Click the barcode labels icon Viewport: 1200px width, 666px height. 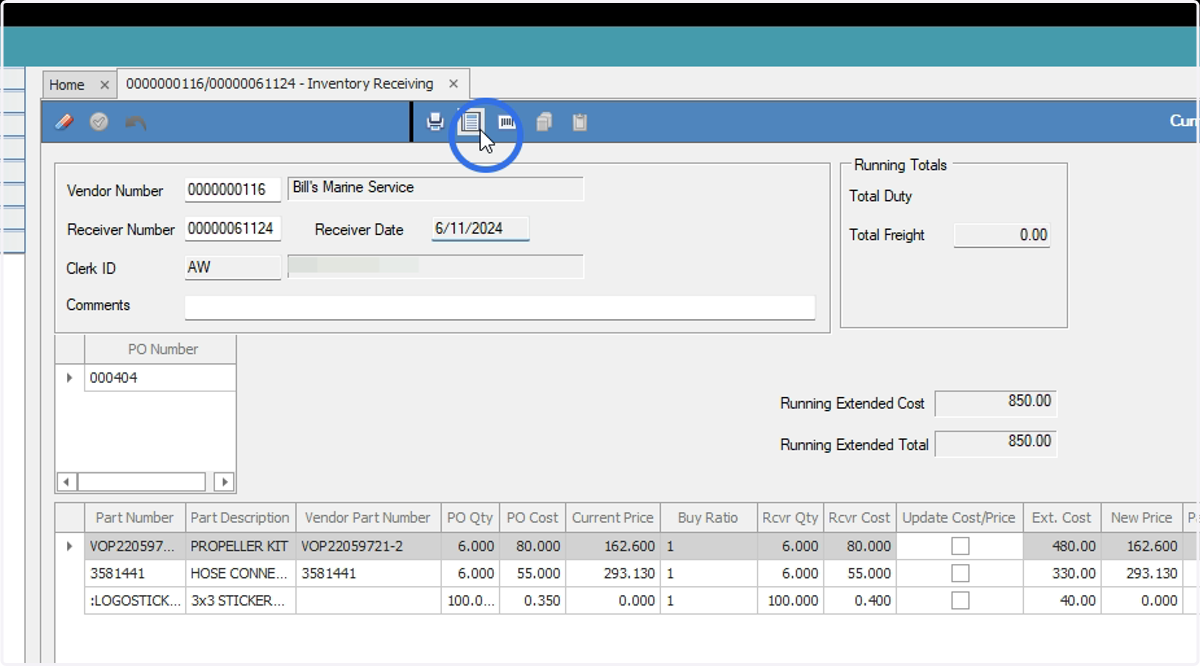tap(507, 122)
